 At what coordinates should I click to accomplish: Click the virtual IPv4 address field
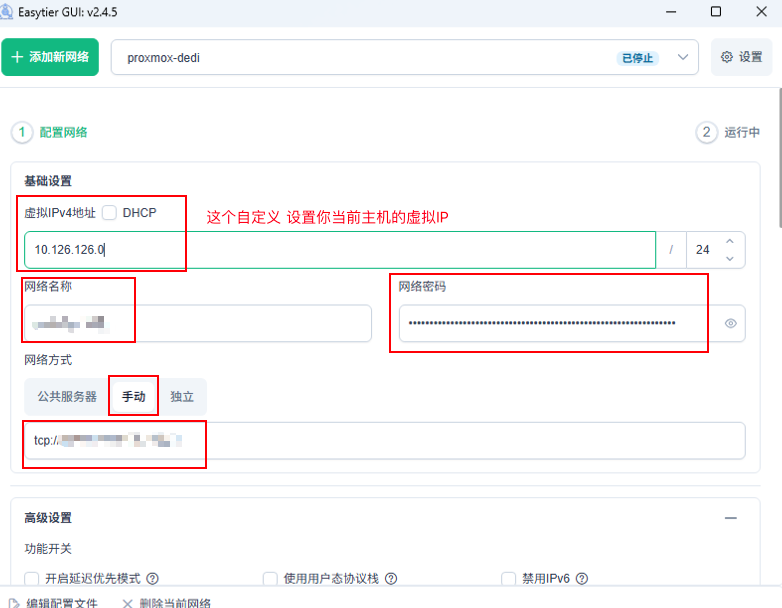click(x=339, y=250)
